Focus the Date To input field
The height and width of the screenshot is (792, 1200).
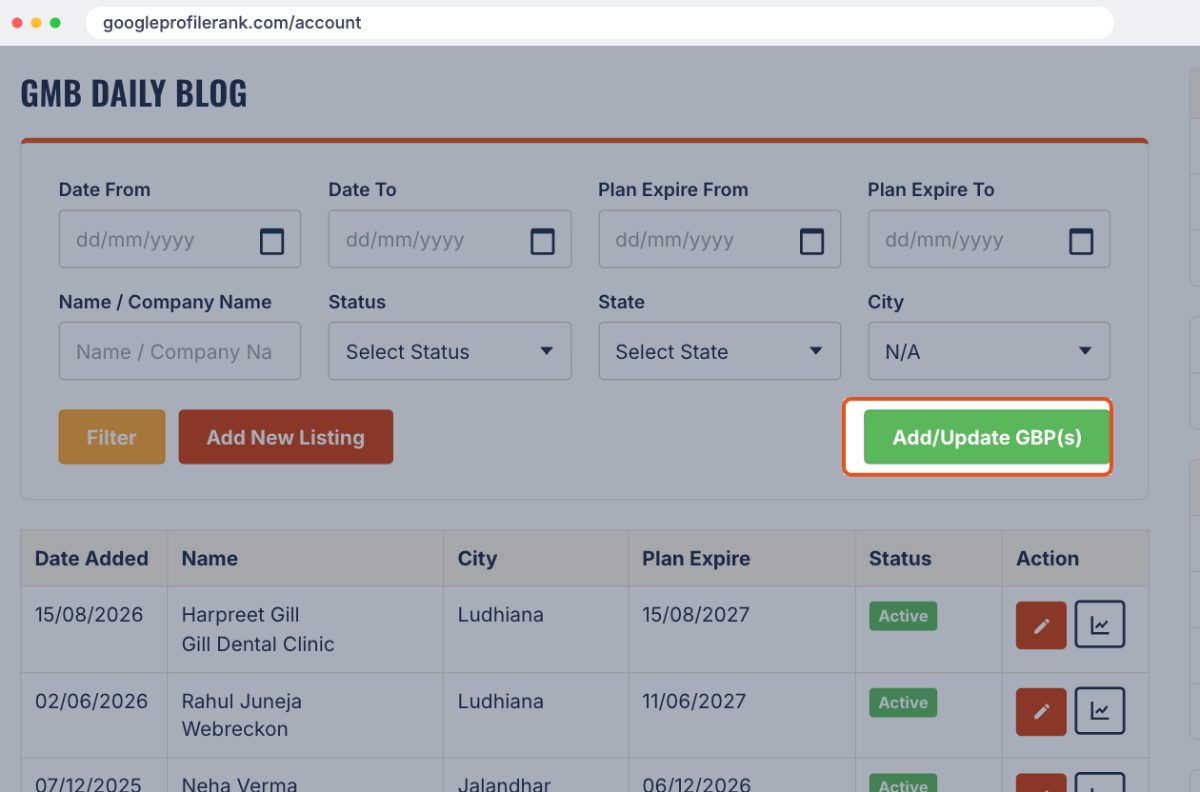(450, 239)
